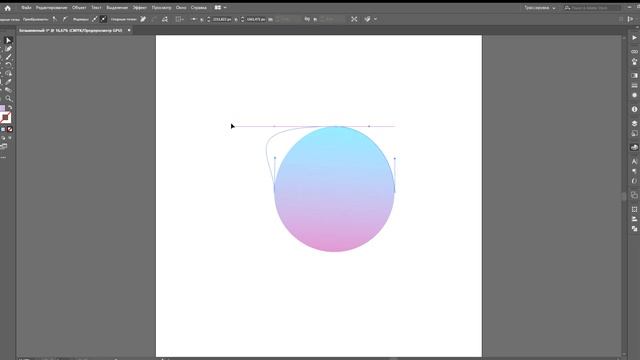Open the Actions panel play icon

634,38
